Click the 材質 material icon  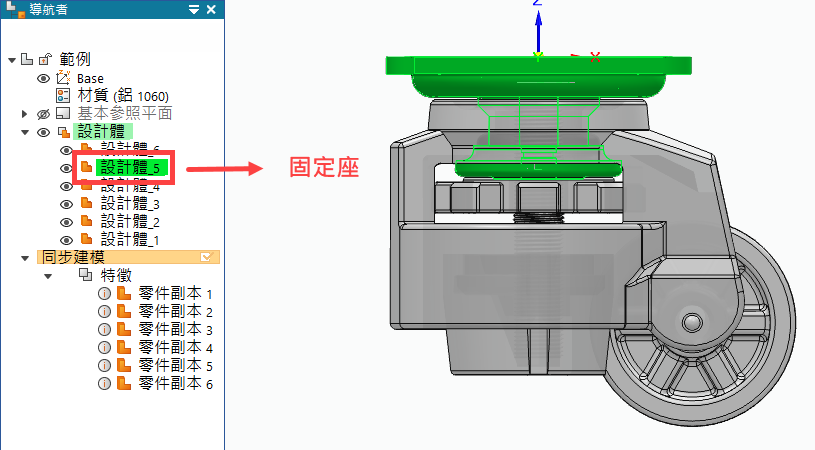pos(63,96)
